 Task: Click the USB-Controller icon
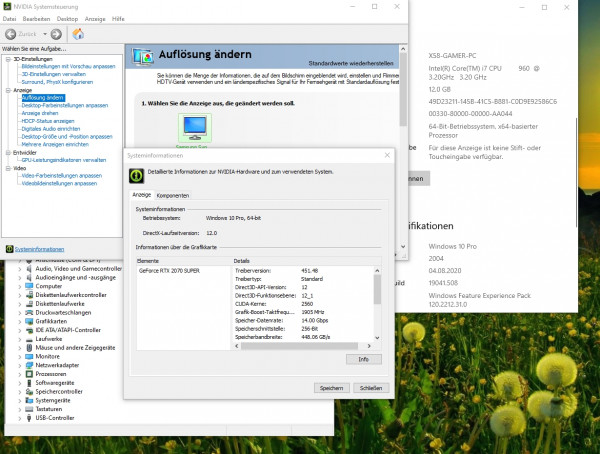29,418
